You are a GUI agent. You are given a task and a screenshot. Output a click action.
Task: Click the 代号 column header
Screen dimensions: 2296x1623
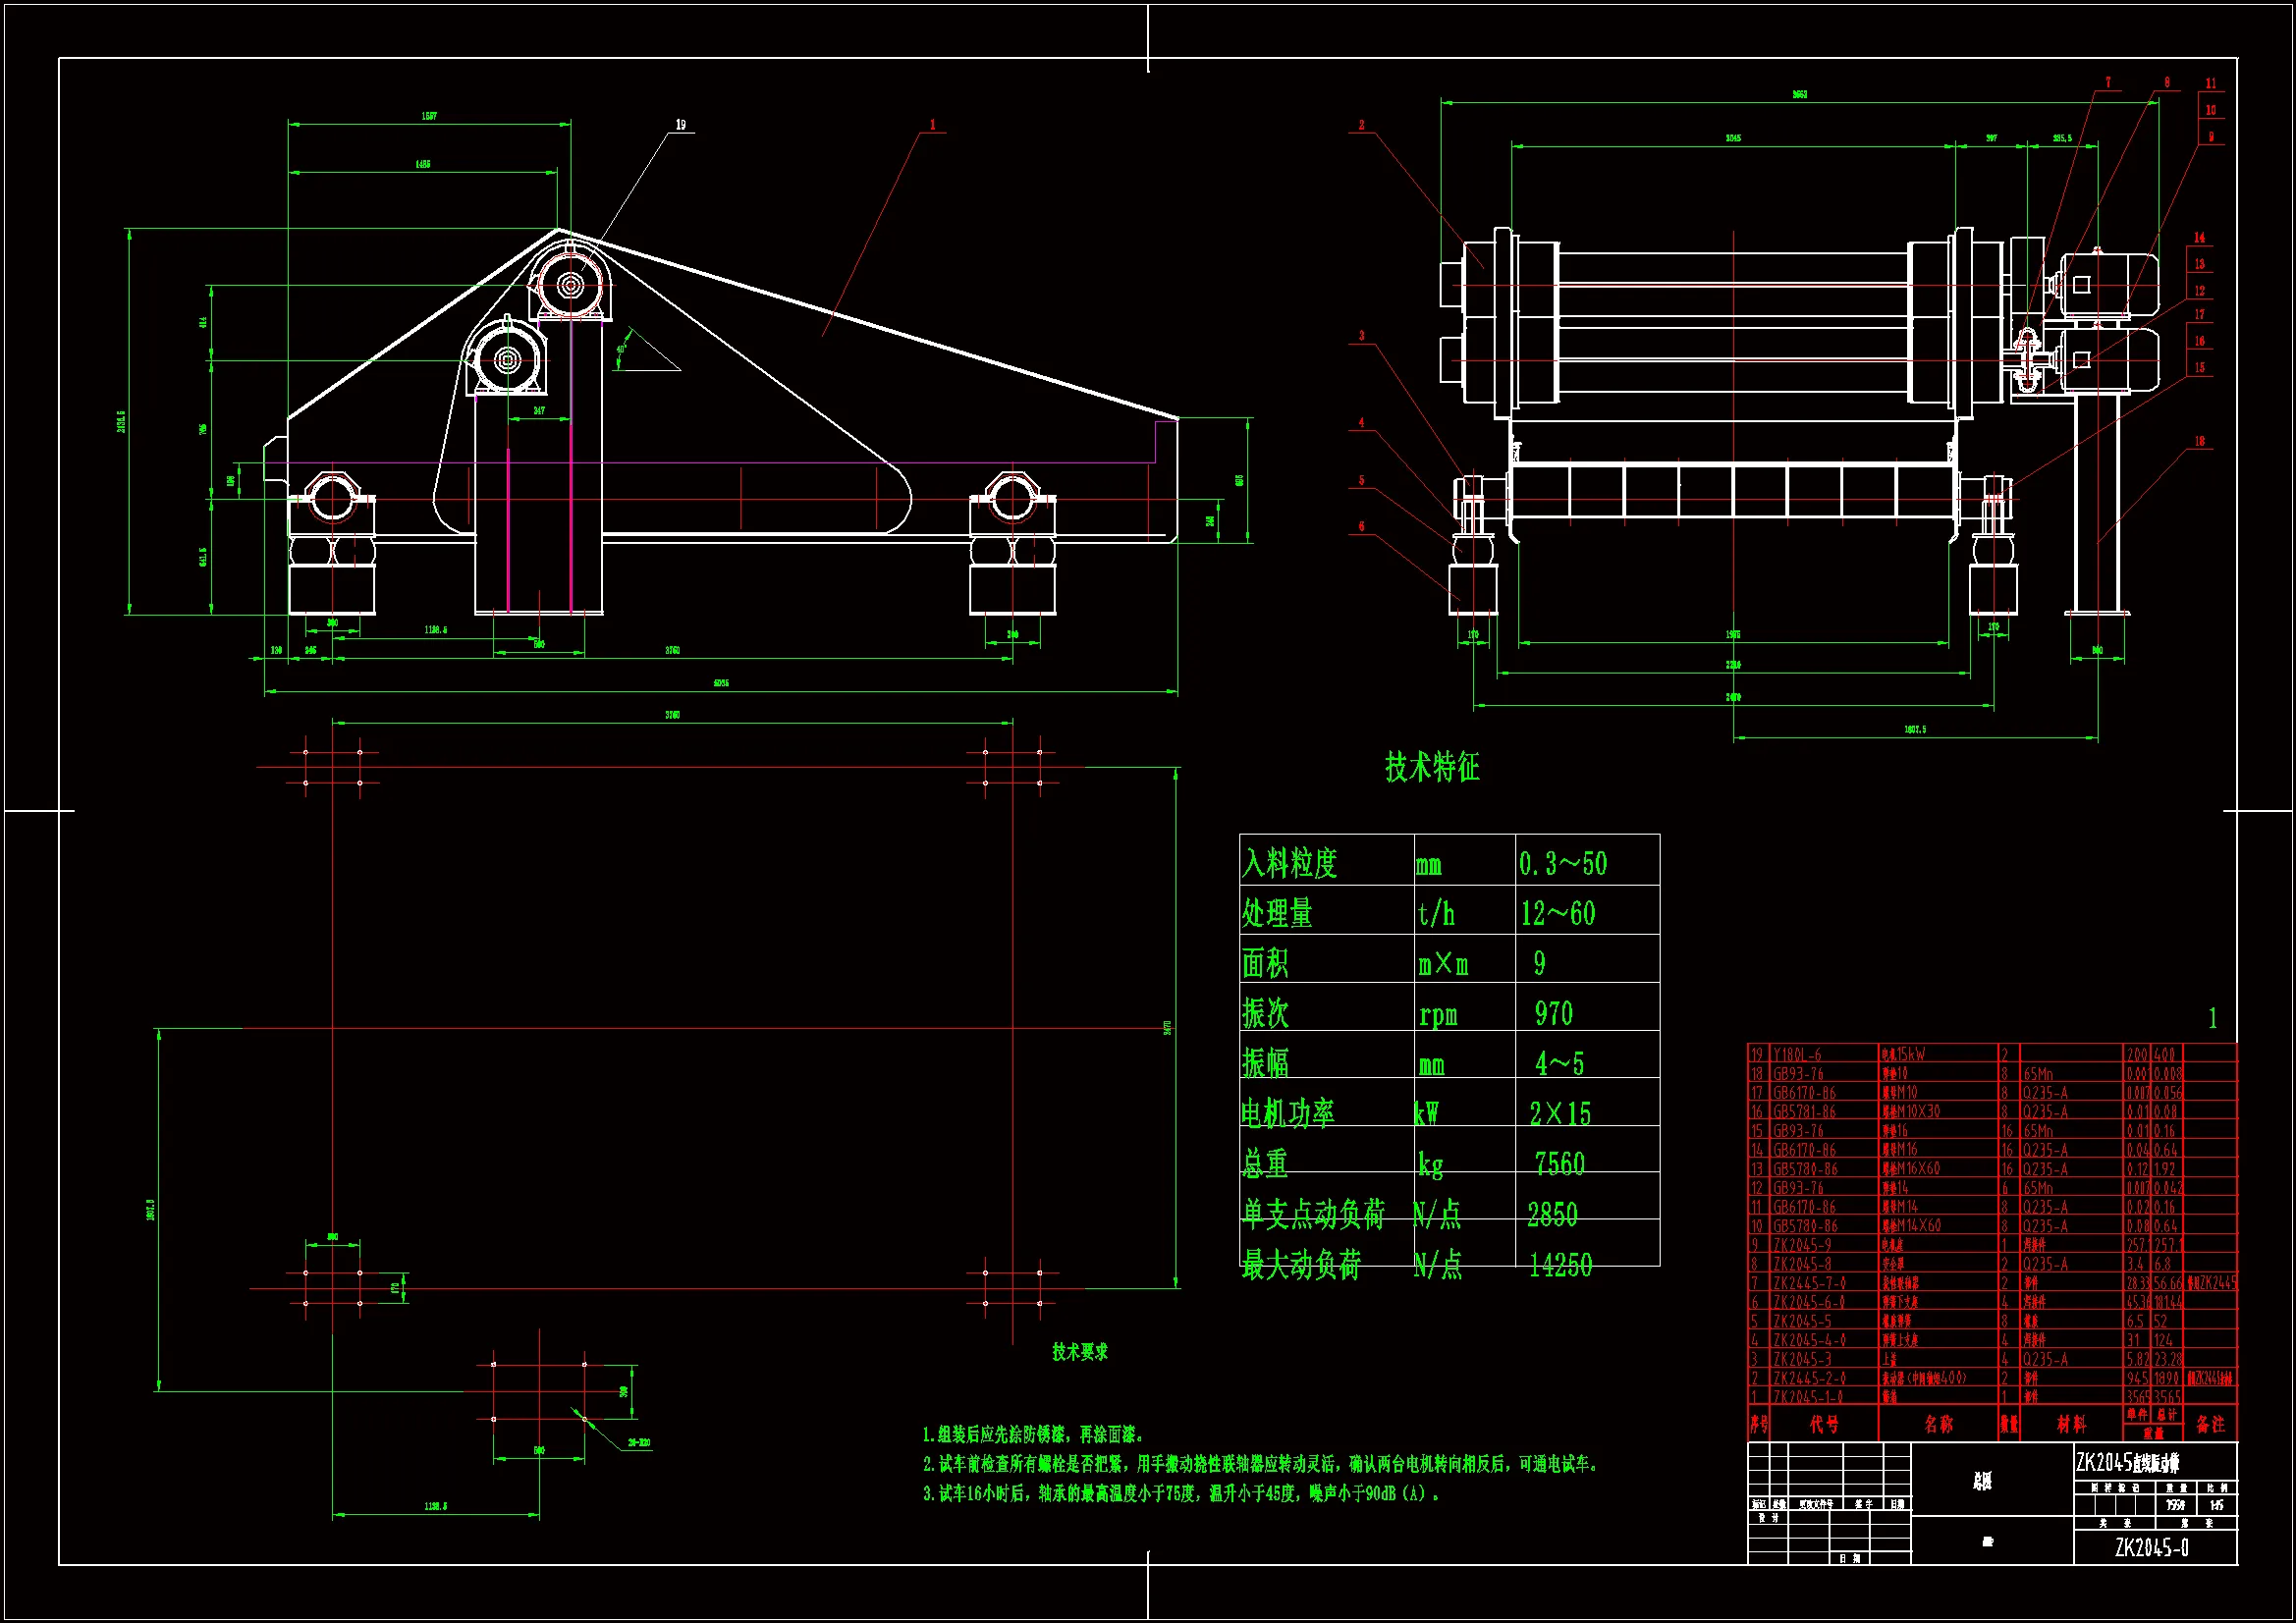pyautogui.click(x=1824, y=1424)
